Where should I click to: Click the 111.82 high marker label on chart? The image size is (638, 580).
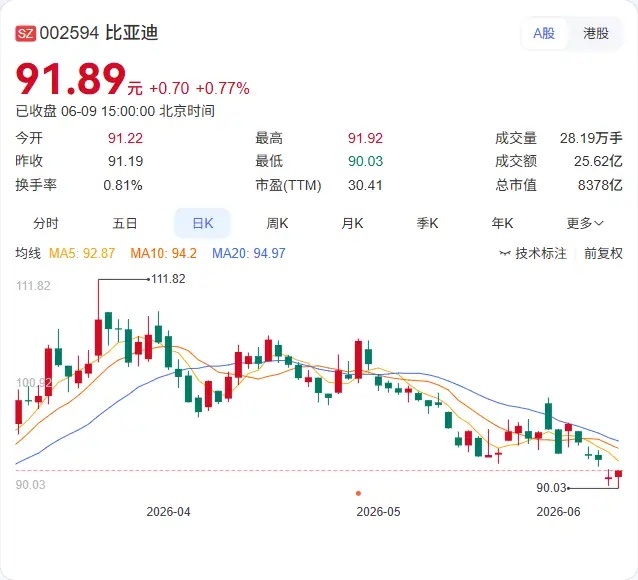pyautogui.click(x=168, y=279)
